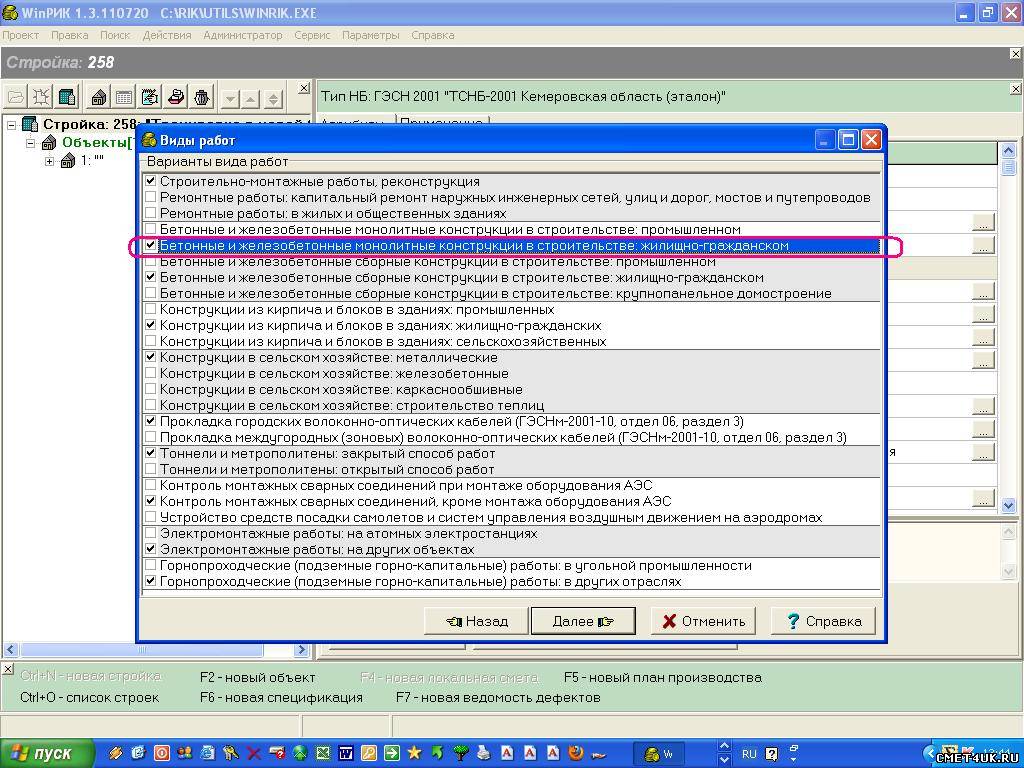Click left tree panel scroll-left arrow
This screenshot has height=768, width=1024.
pos(10,650)
